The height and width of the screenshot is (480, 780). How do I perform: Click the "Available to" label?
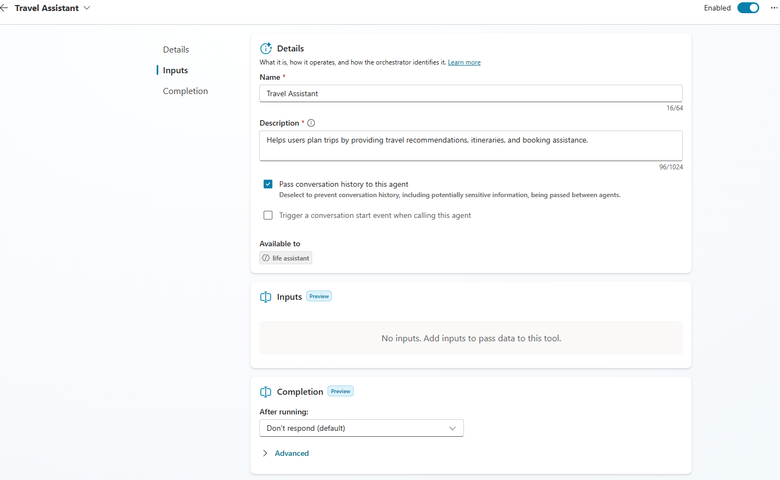coord(280,244)
